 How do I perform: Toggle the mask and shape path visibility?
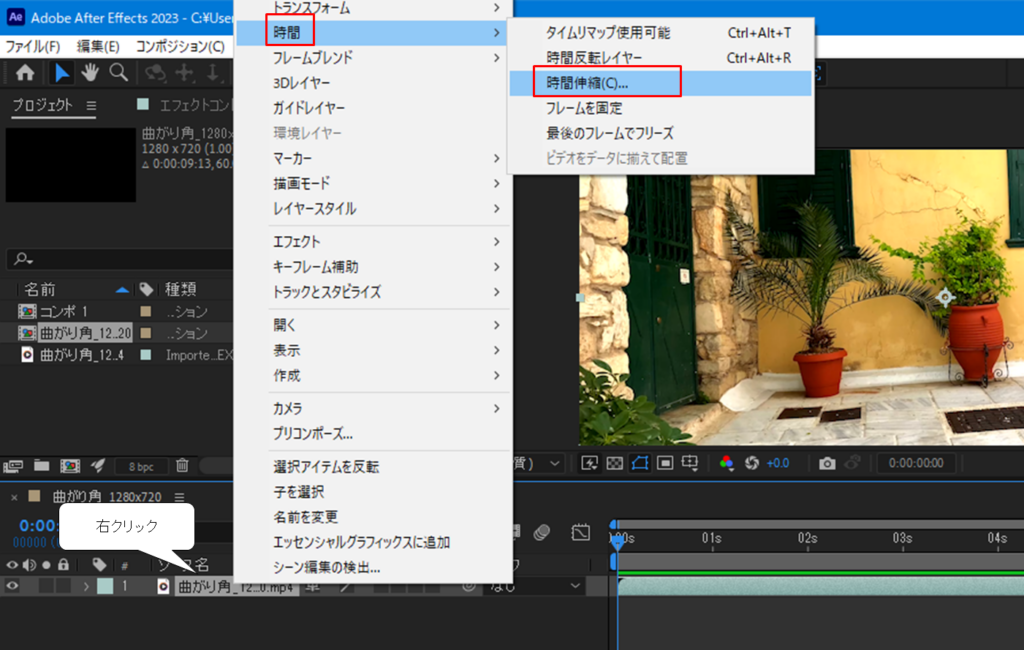(x=640, y=463)
